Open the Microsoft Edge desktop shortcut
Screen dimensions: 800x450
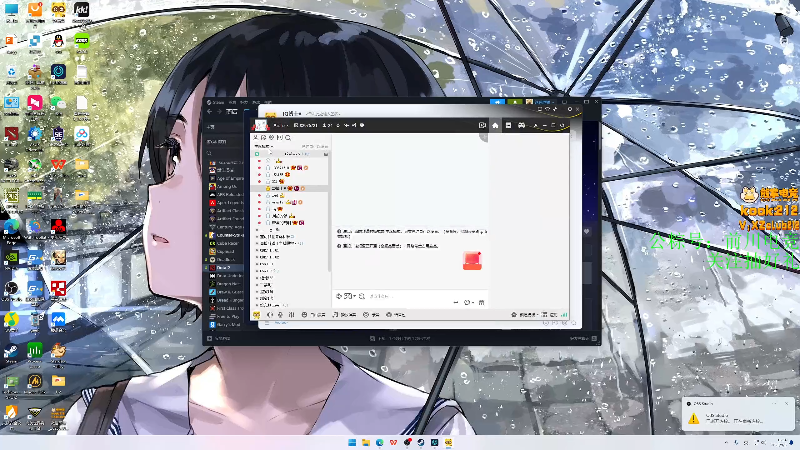coord(11,228)
